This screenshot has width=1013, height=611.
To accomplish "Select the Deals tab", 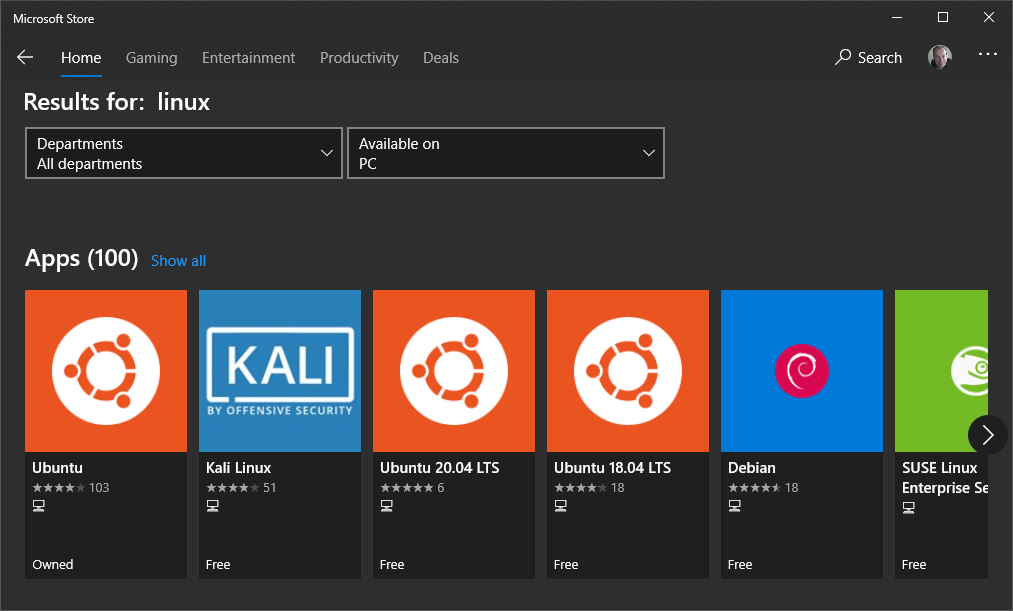I will (440, 58).
